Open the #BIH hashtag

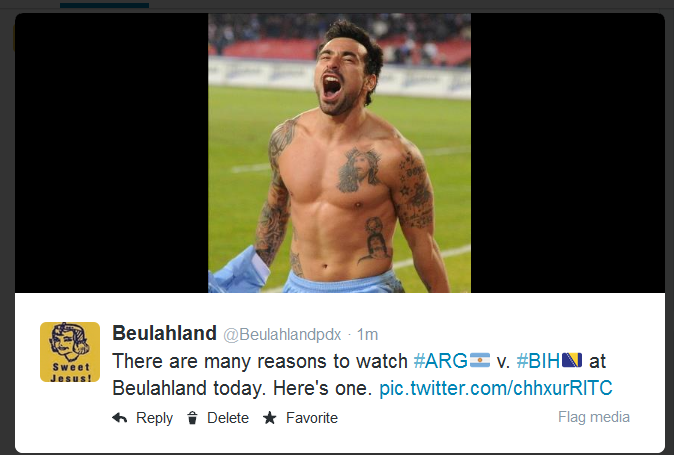point(538,361)
